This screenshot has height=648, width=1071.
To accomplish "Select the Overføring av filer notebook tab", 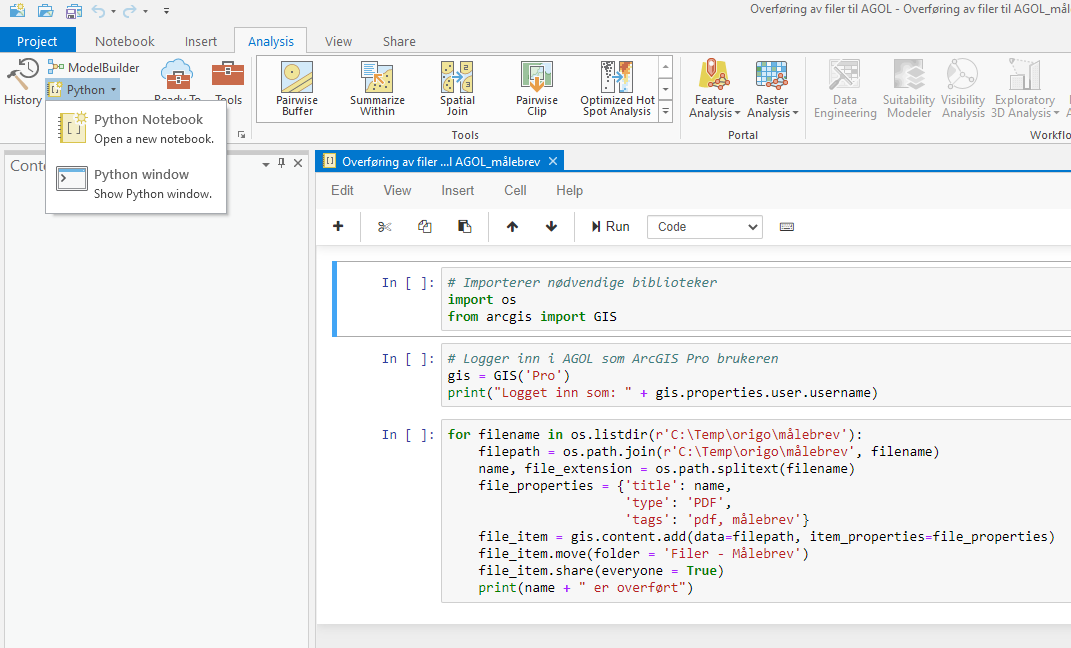I will 440,162.
